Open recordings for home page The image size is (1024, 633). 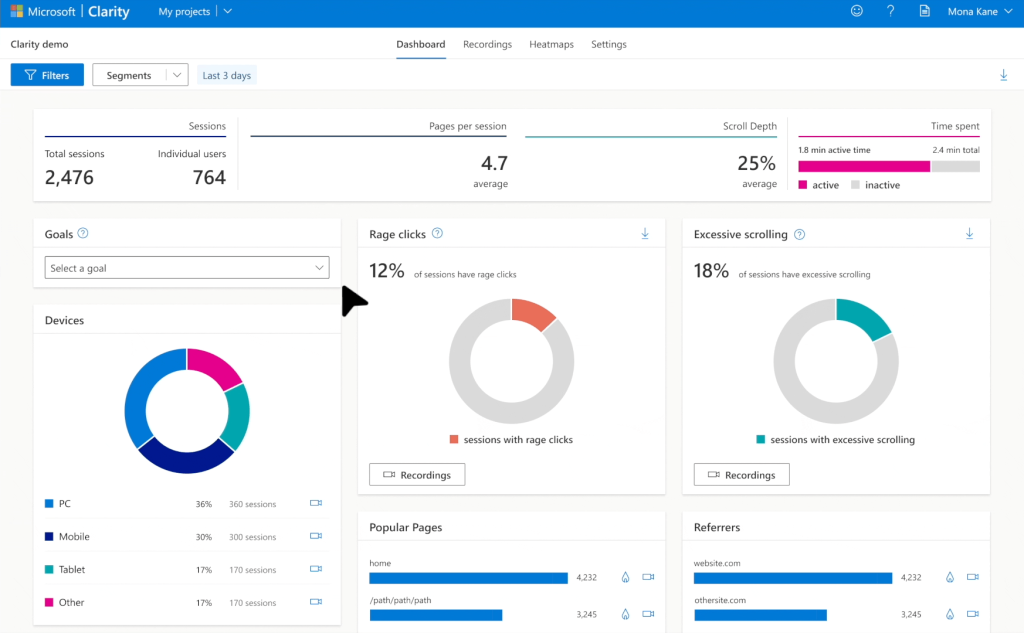[x=648, y=577]
